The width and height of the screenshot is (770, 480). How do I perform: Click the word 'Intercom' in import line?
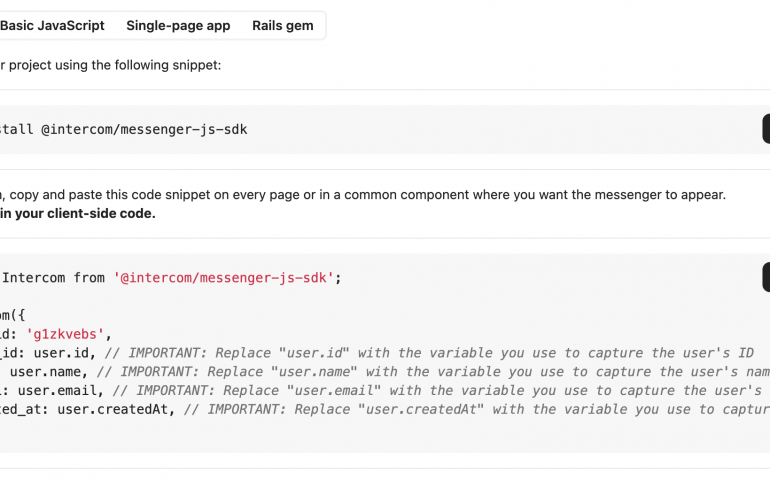point(33,278)
